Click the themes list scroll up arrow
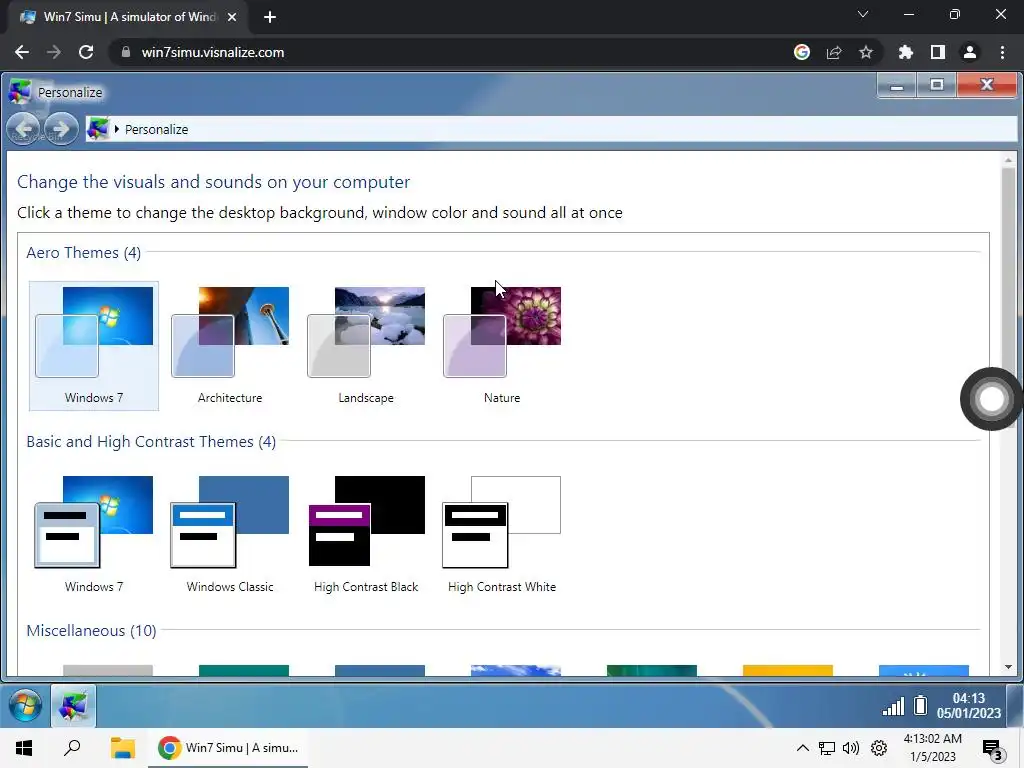The image size is (1024, 768). (1008, 160)
